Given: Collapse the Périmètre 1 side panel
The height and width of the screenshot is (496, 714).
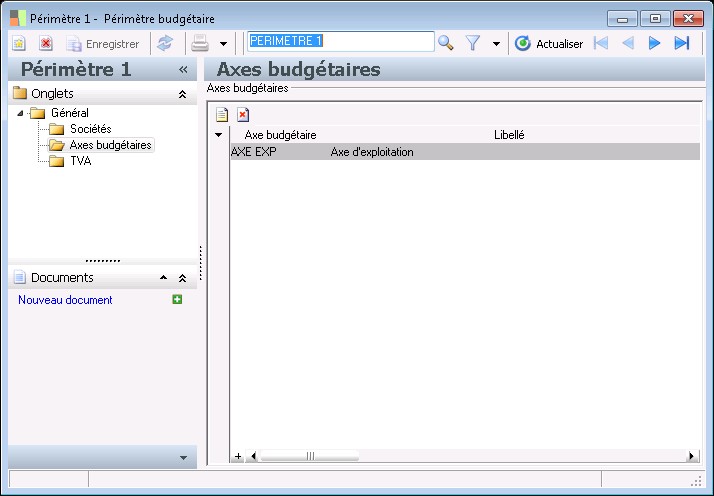Looking at the screenshot, I should click(x=183, y=70).
